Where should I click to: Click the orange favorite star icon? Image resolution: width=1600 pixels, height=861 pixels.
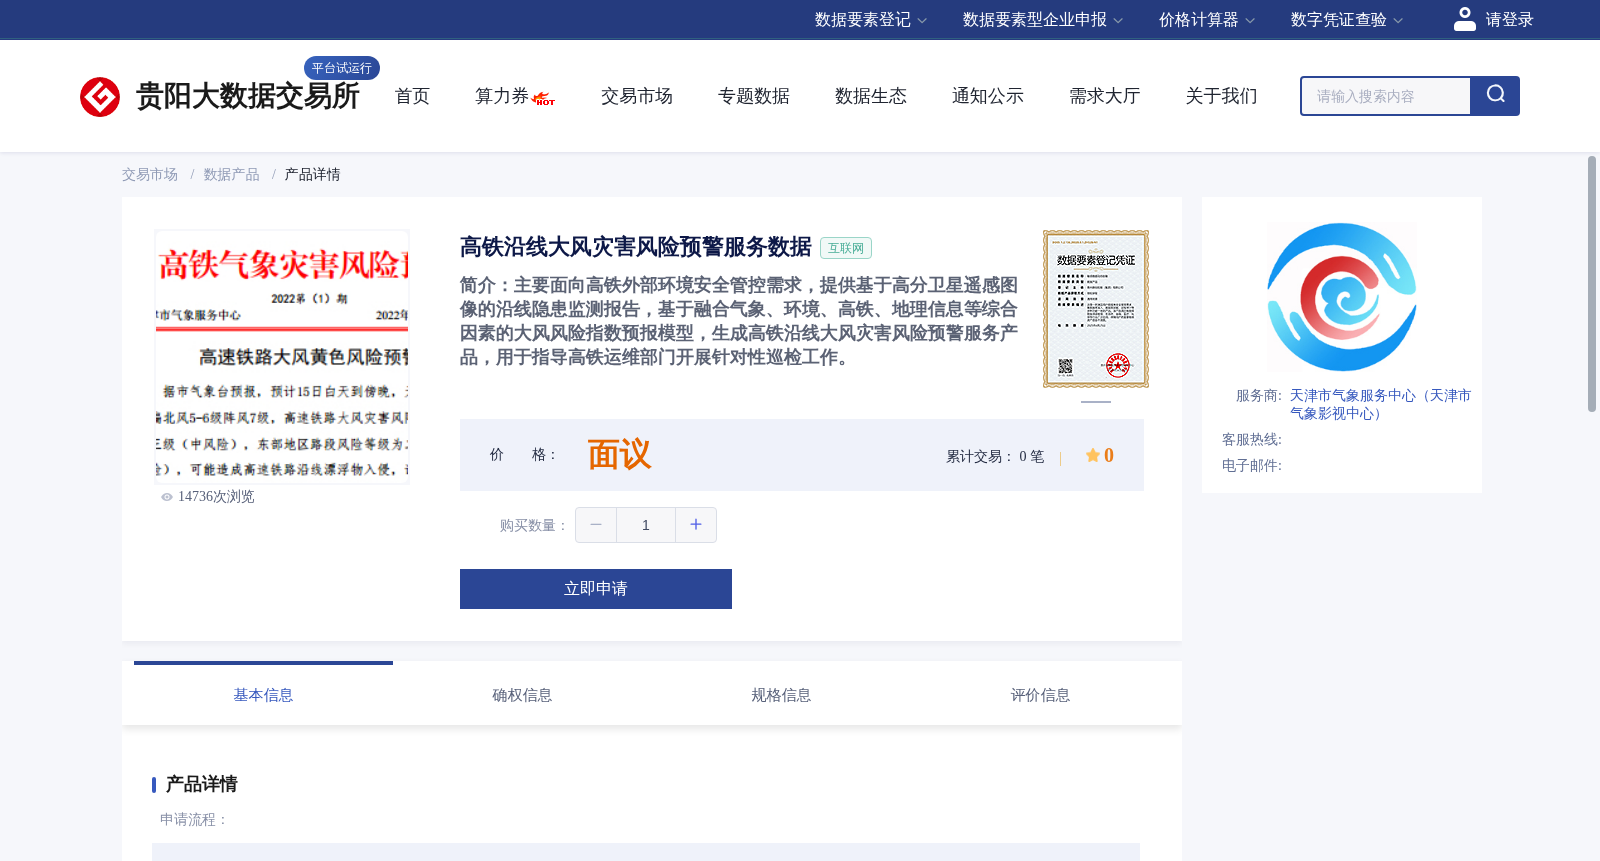1093,455
